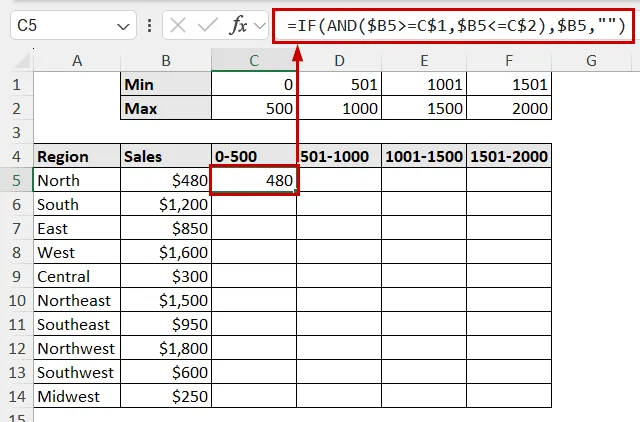Viewport: 640px width, 422px height.
Task: Click the $480 sales cell
Action: point(166,180)
